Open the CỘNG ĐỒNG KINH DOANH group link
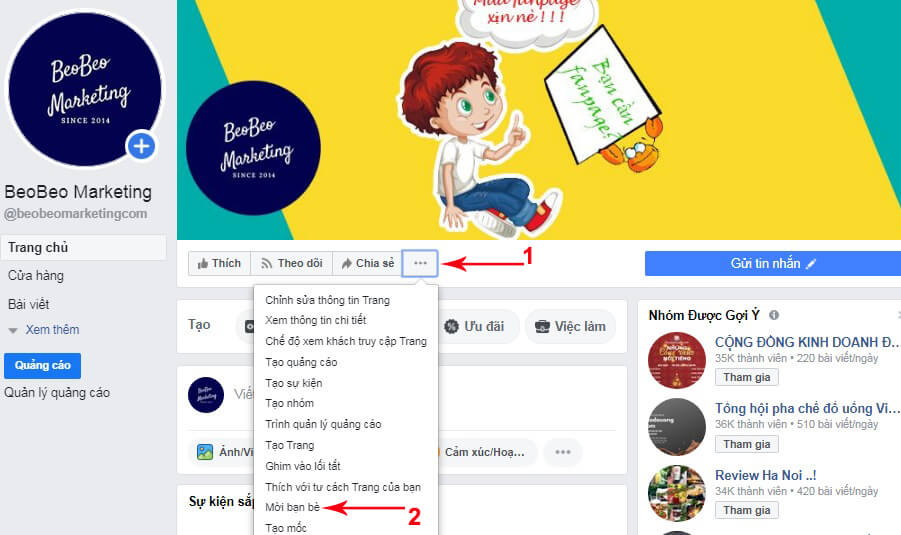This screenshot has width=901, height=535. click(x=807, y=342)
